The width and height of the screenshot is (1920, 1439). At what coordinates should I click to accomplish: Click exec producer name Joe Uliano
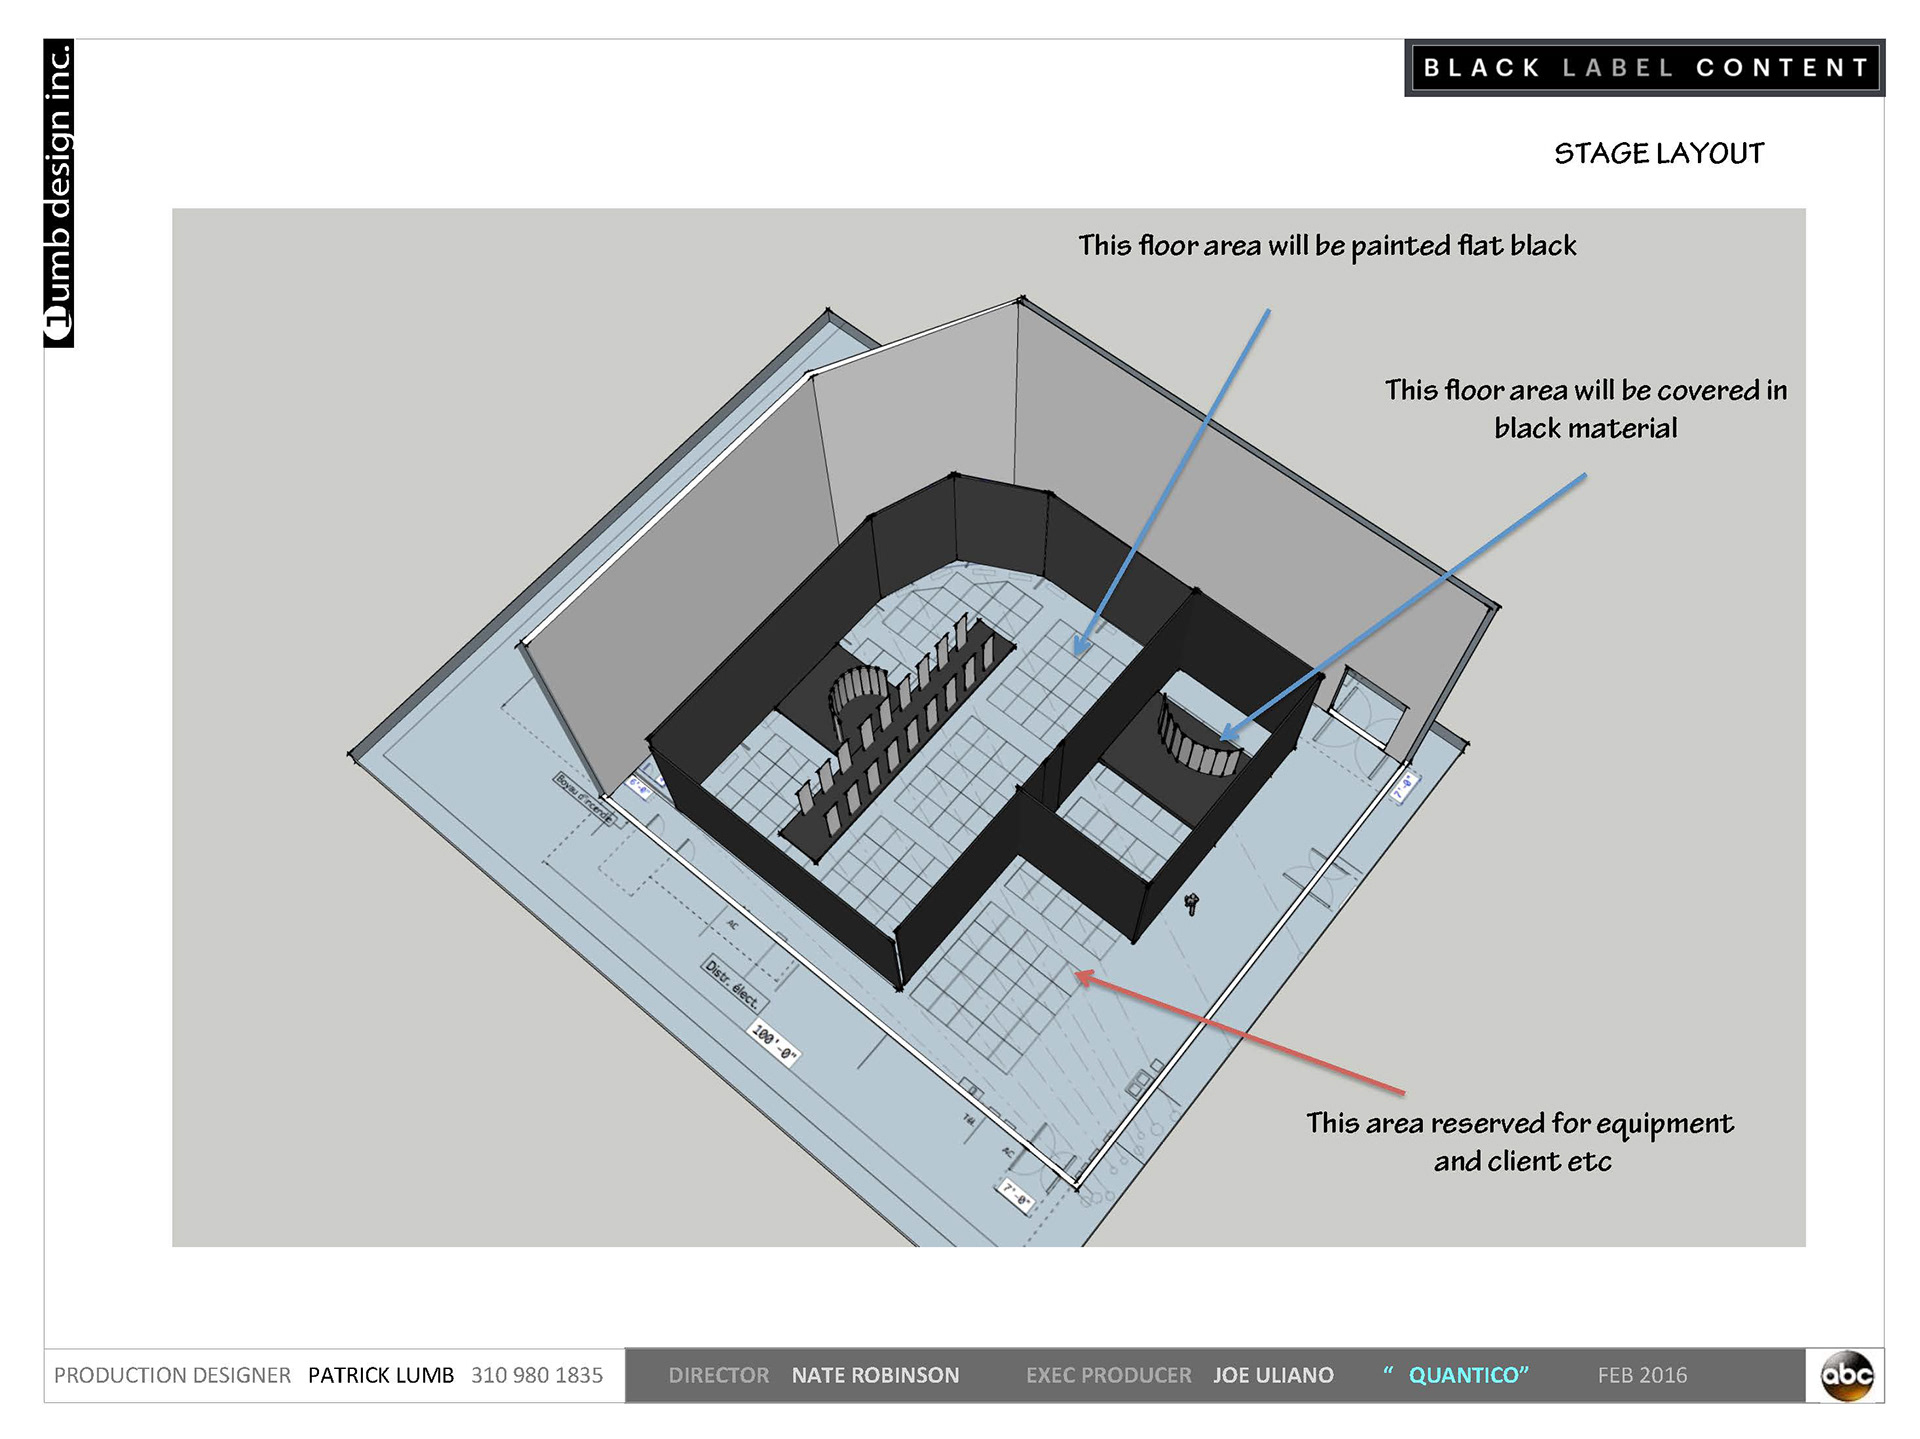click(1272, 1375)
